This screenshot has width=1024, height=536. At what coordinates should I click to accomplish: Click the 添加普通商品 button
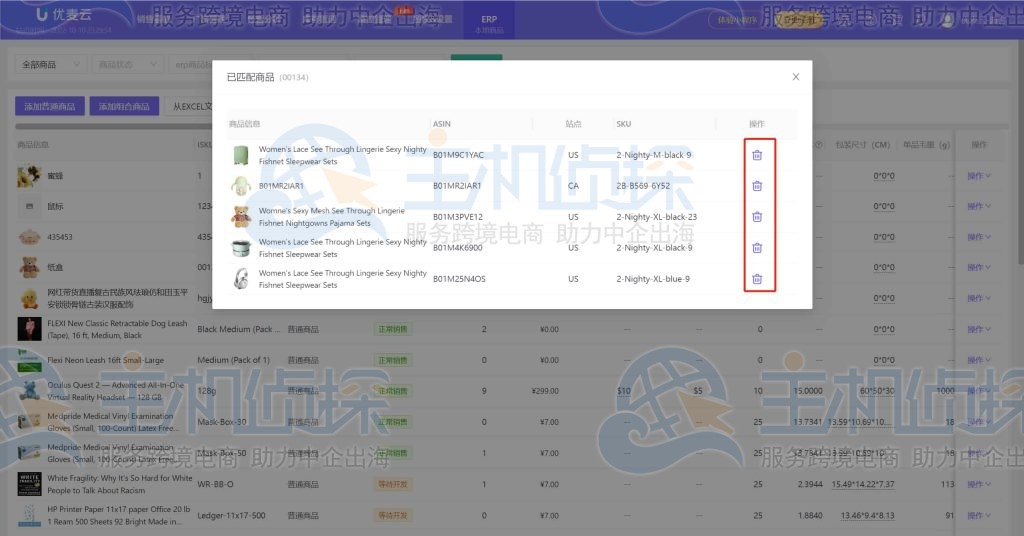pyautogui.click(x=50, y=106)
